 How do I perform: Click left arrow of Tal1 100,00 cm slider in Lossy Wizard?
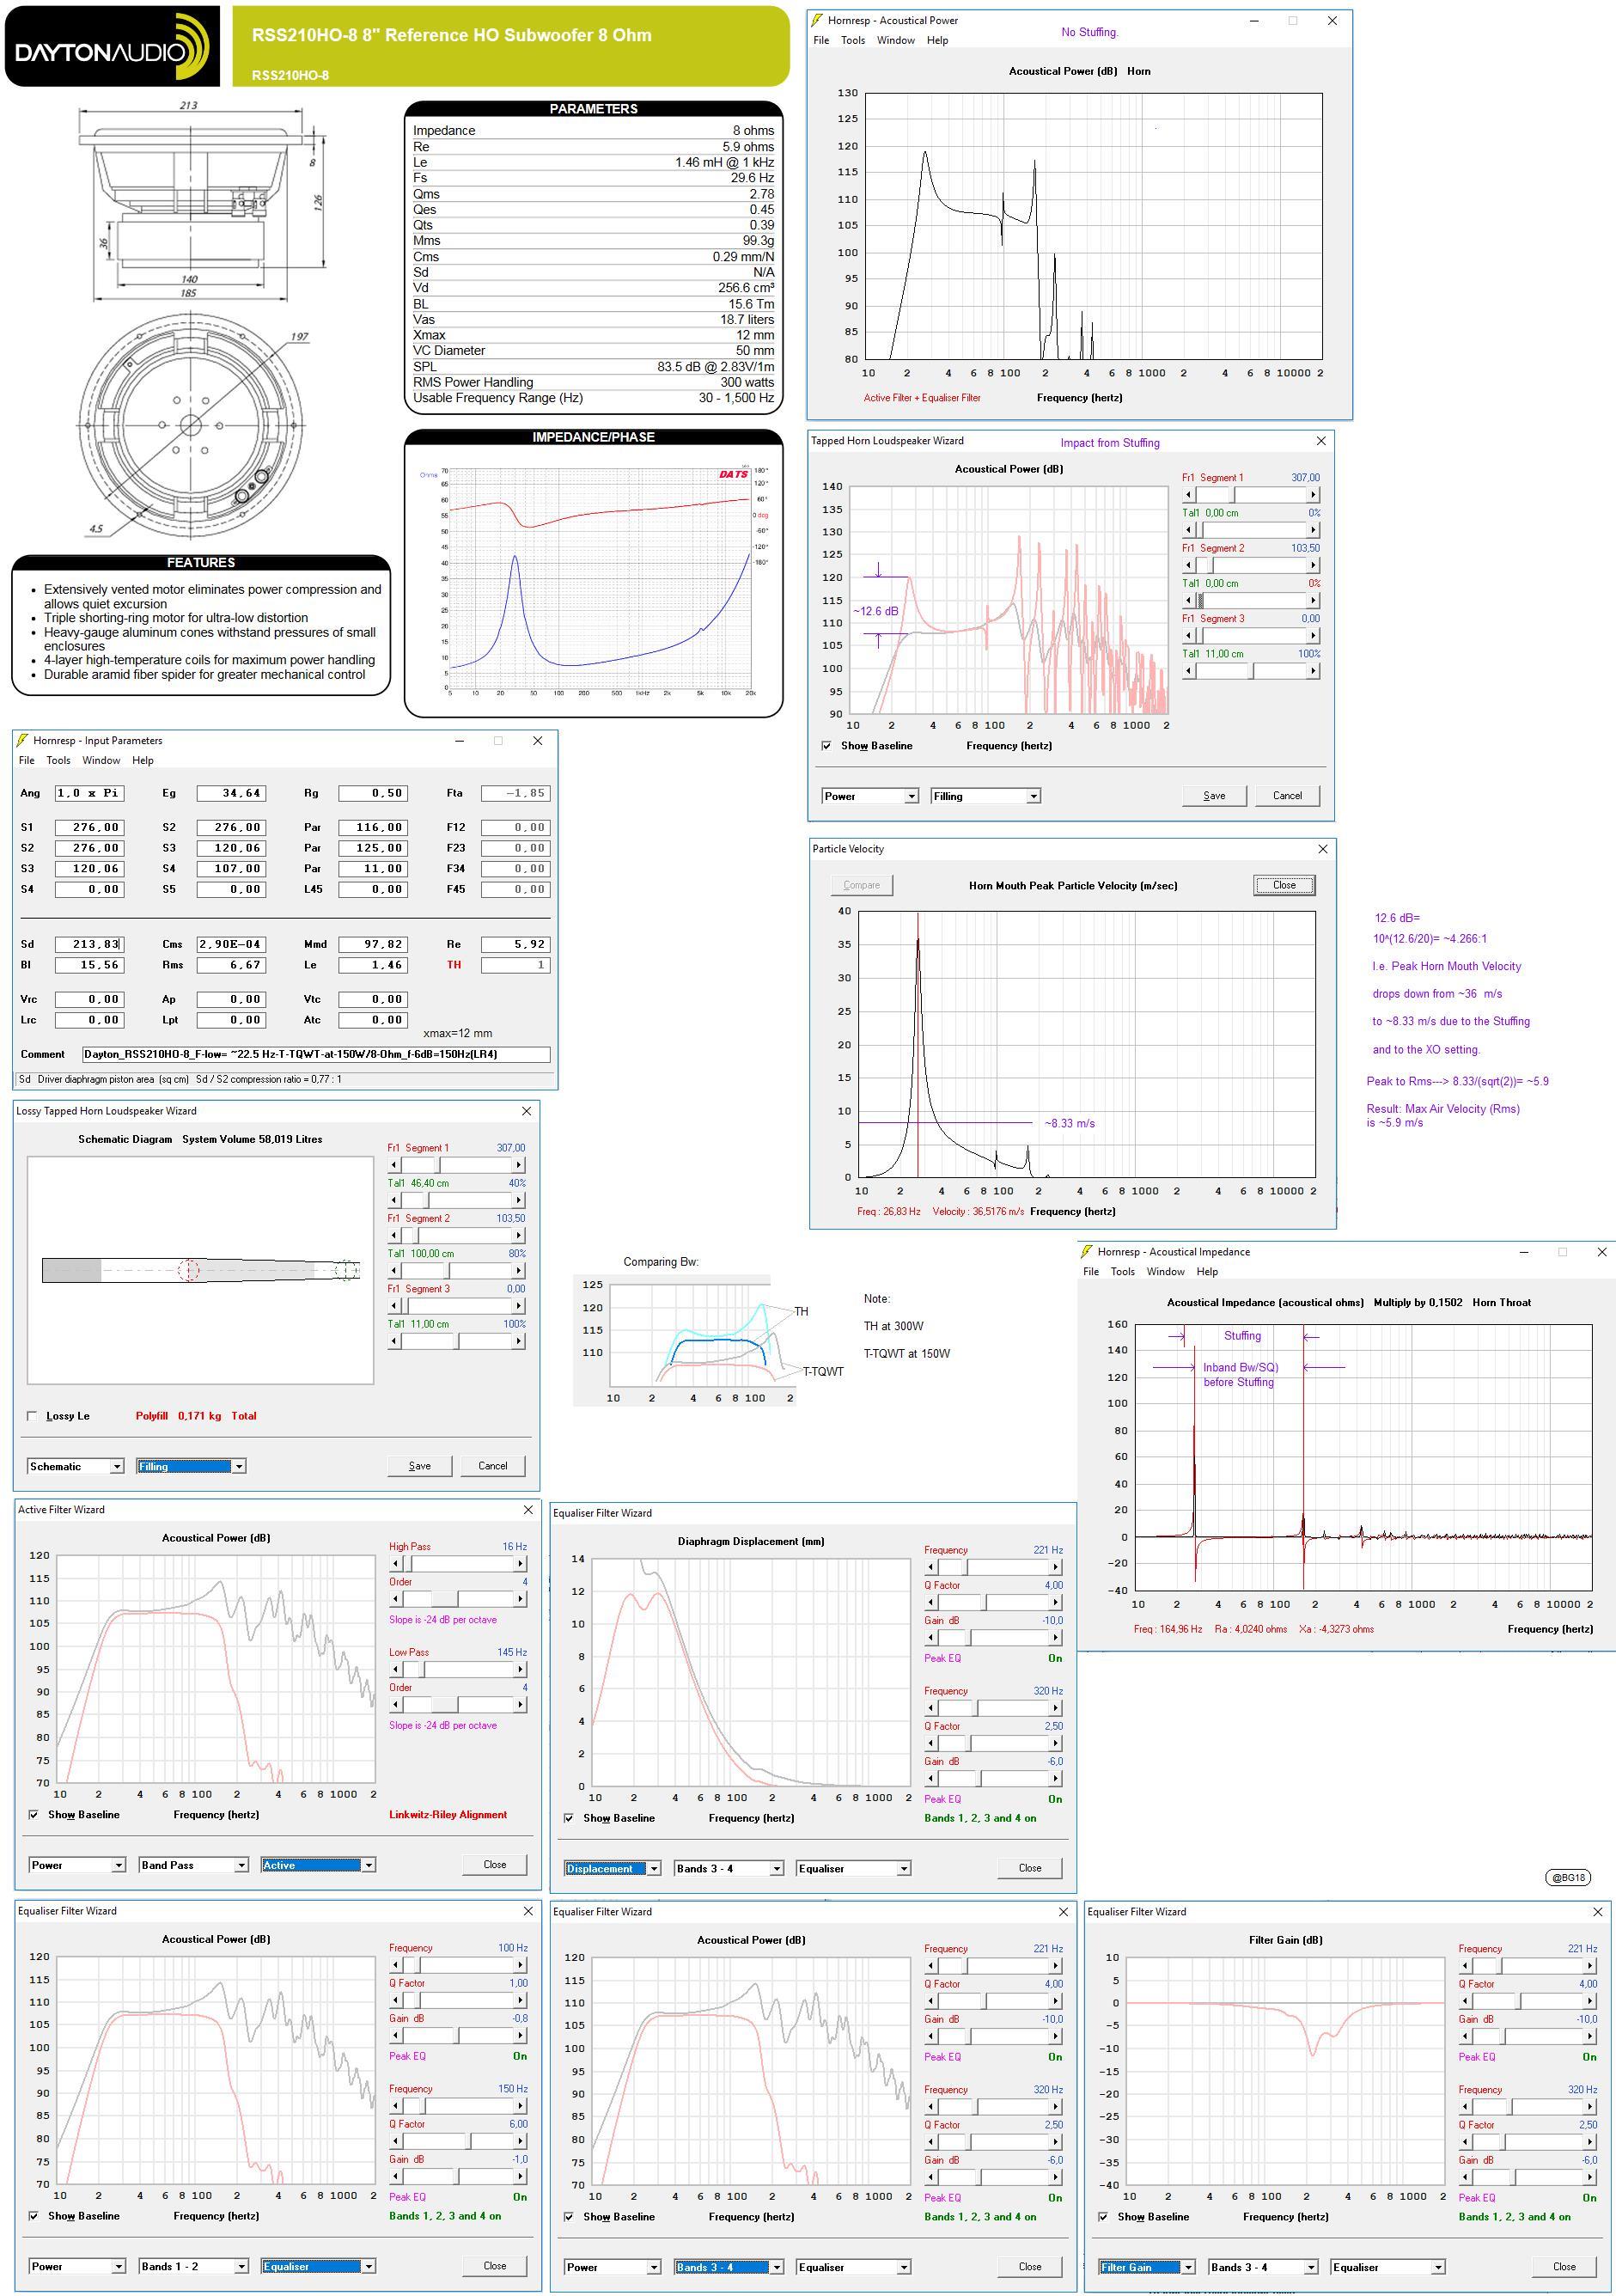point(394,1270)
